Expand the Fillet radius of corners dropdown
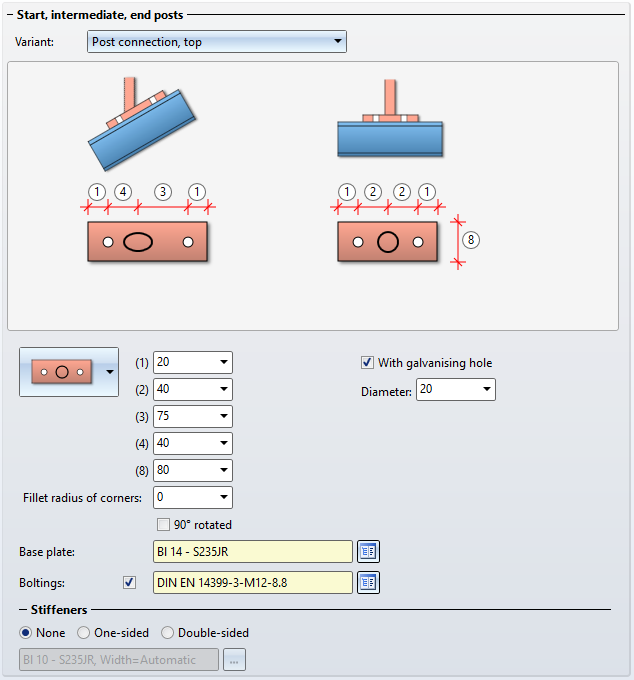634x680 pixels. click(224, 498)
